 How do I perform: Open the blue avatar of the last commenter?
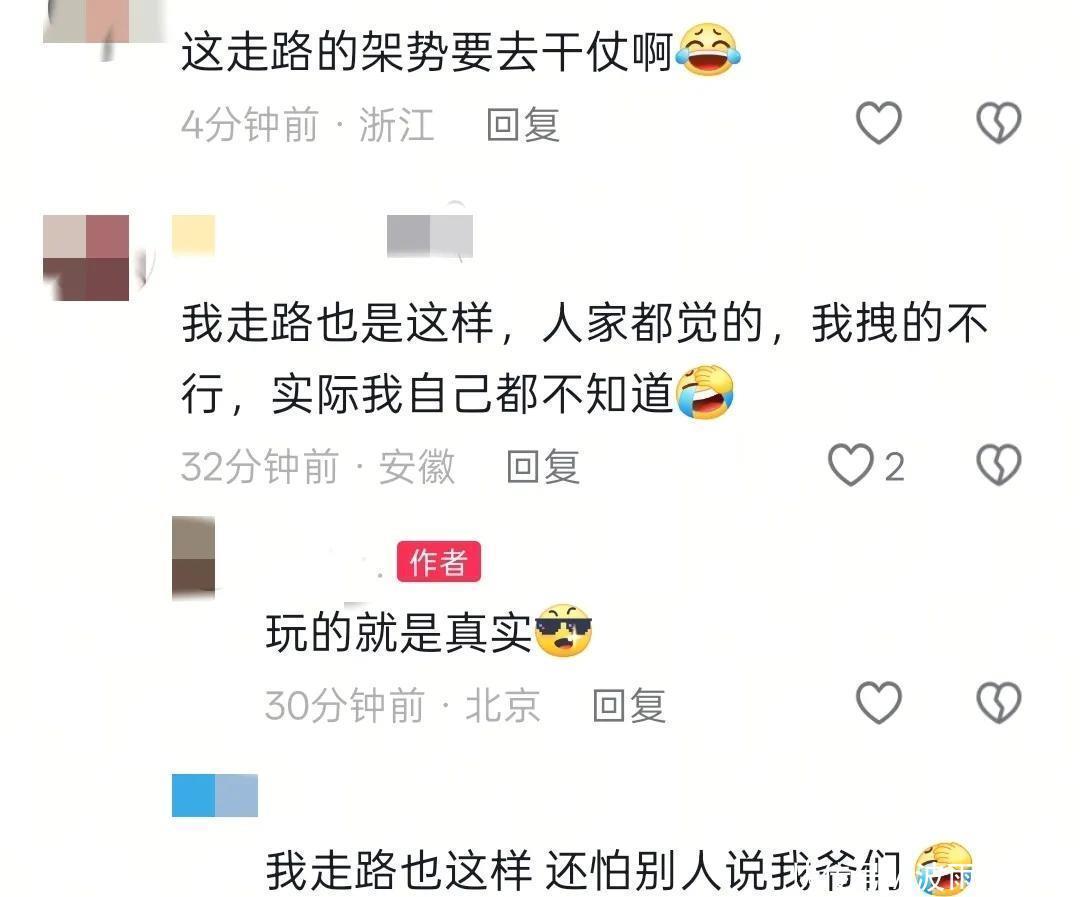click(x=215, y=796)
